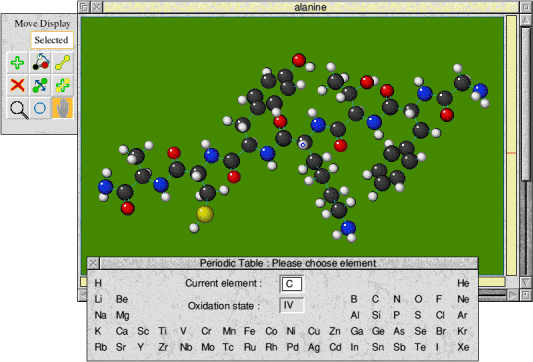The image size is (533, 362).
Task: Choose element Mo in periodic table
Action: click(x=208, y=347)
